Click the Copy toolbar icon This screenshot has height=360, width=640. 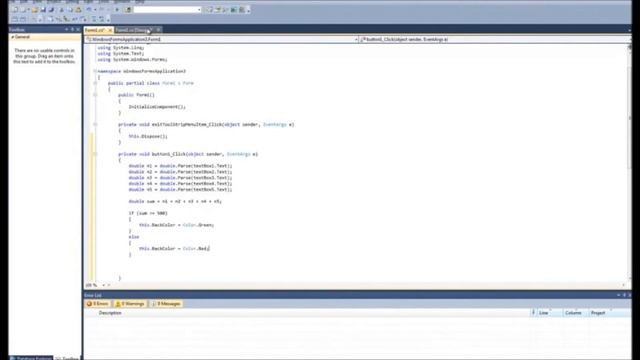tap(70, 10)
